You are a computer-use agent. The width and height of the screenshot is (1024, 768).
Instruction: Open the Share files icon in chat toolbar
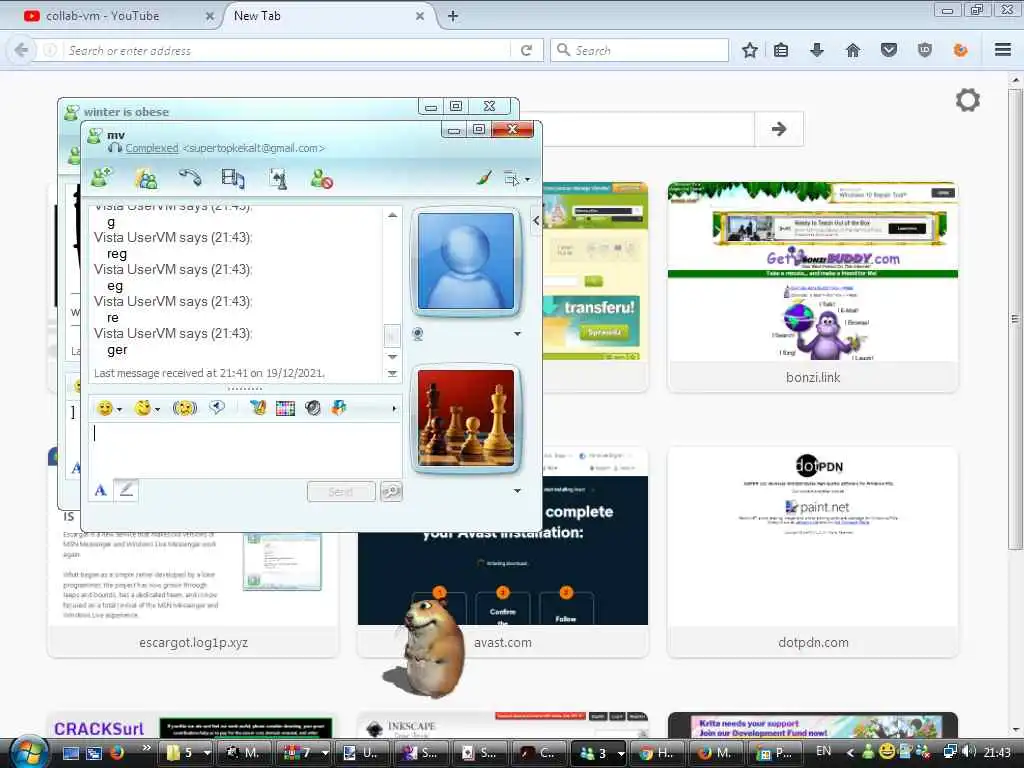[146, 178]
